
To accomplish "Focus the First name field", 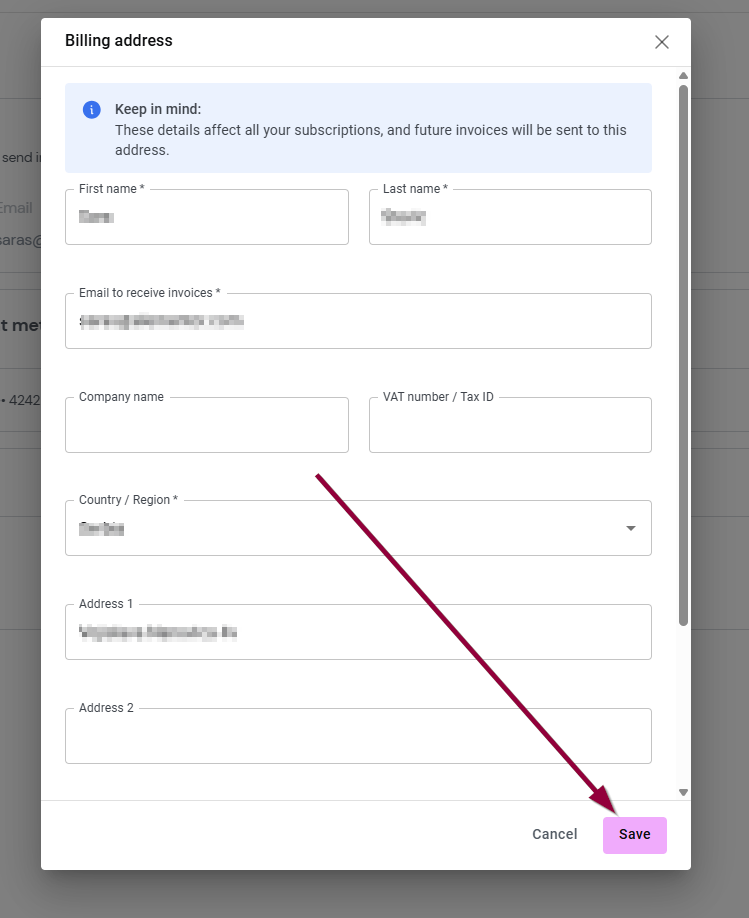I will [x=206, y=217].
